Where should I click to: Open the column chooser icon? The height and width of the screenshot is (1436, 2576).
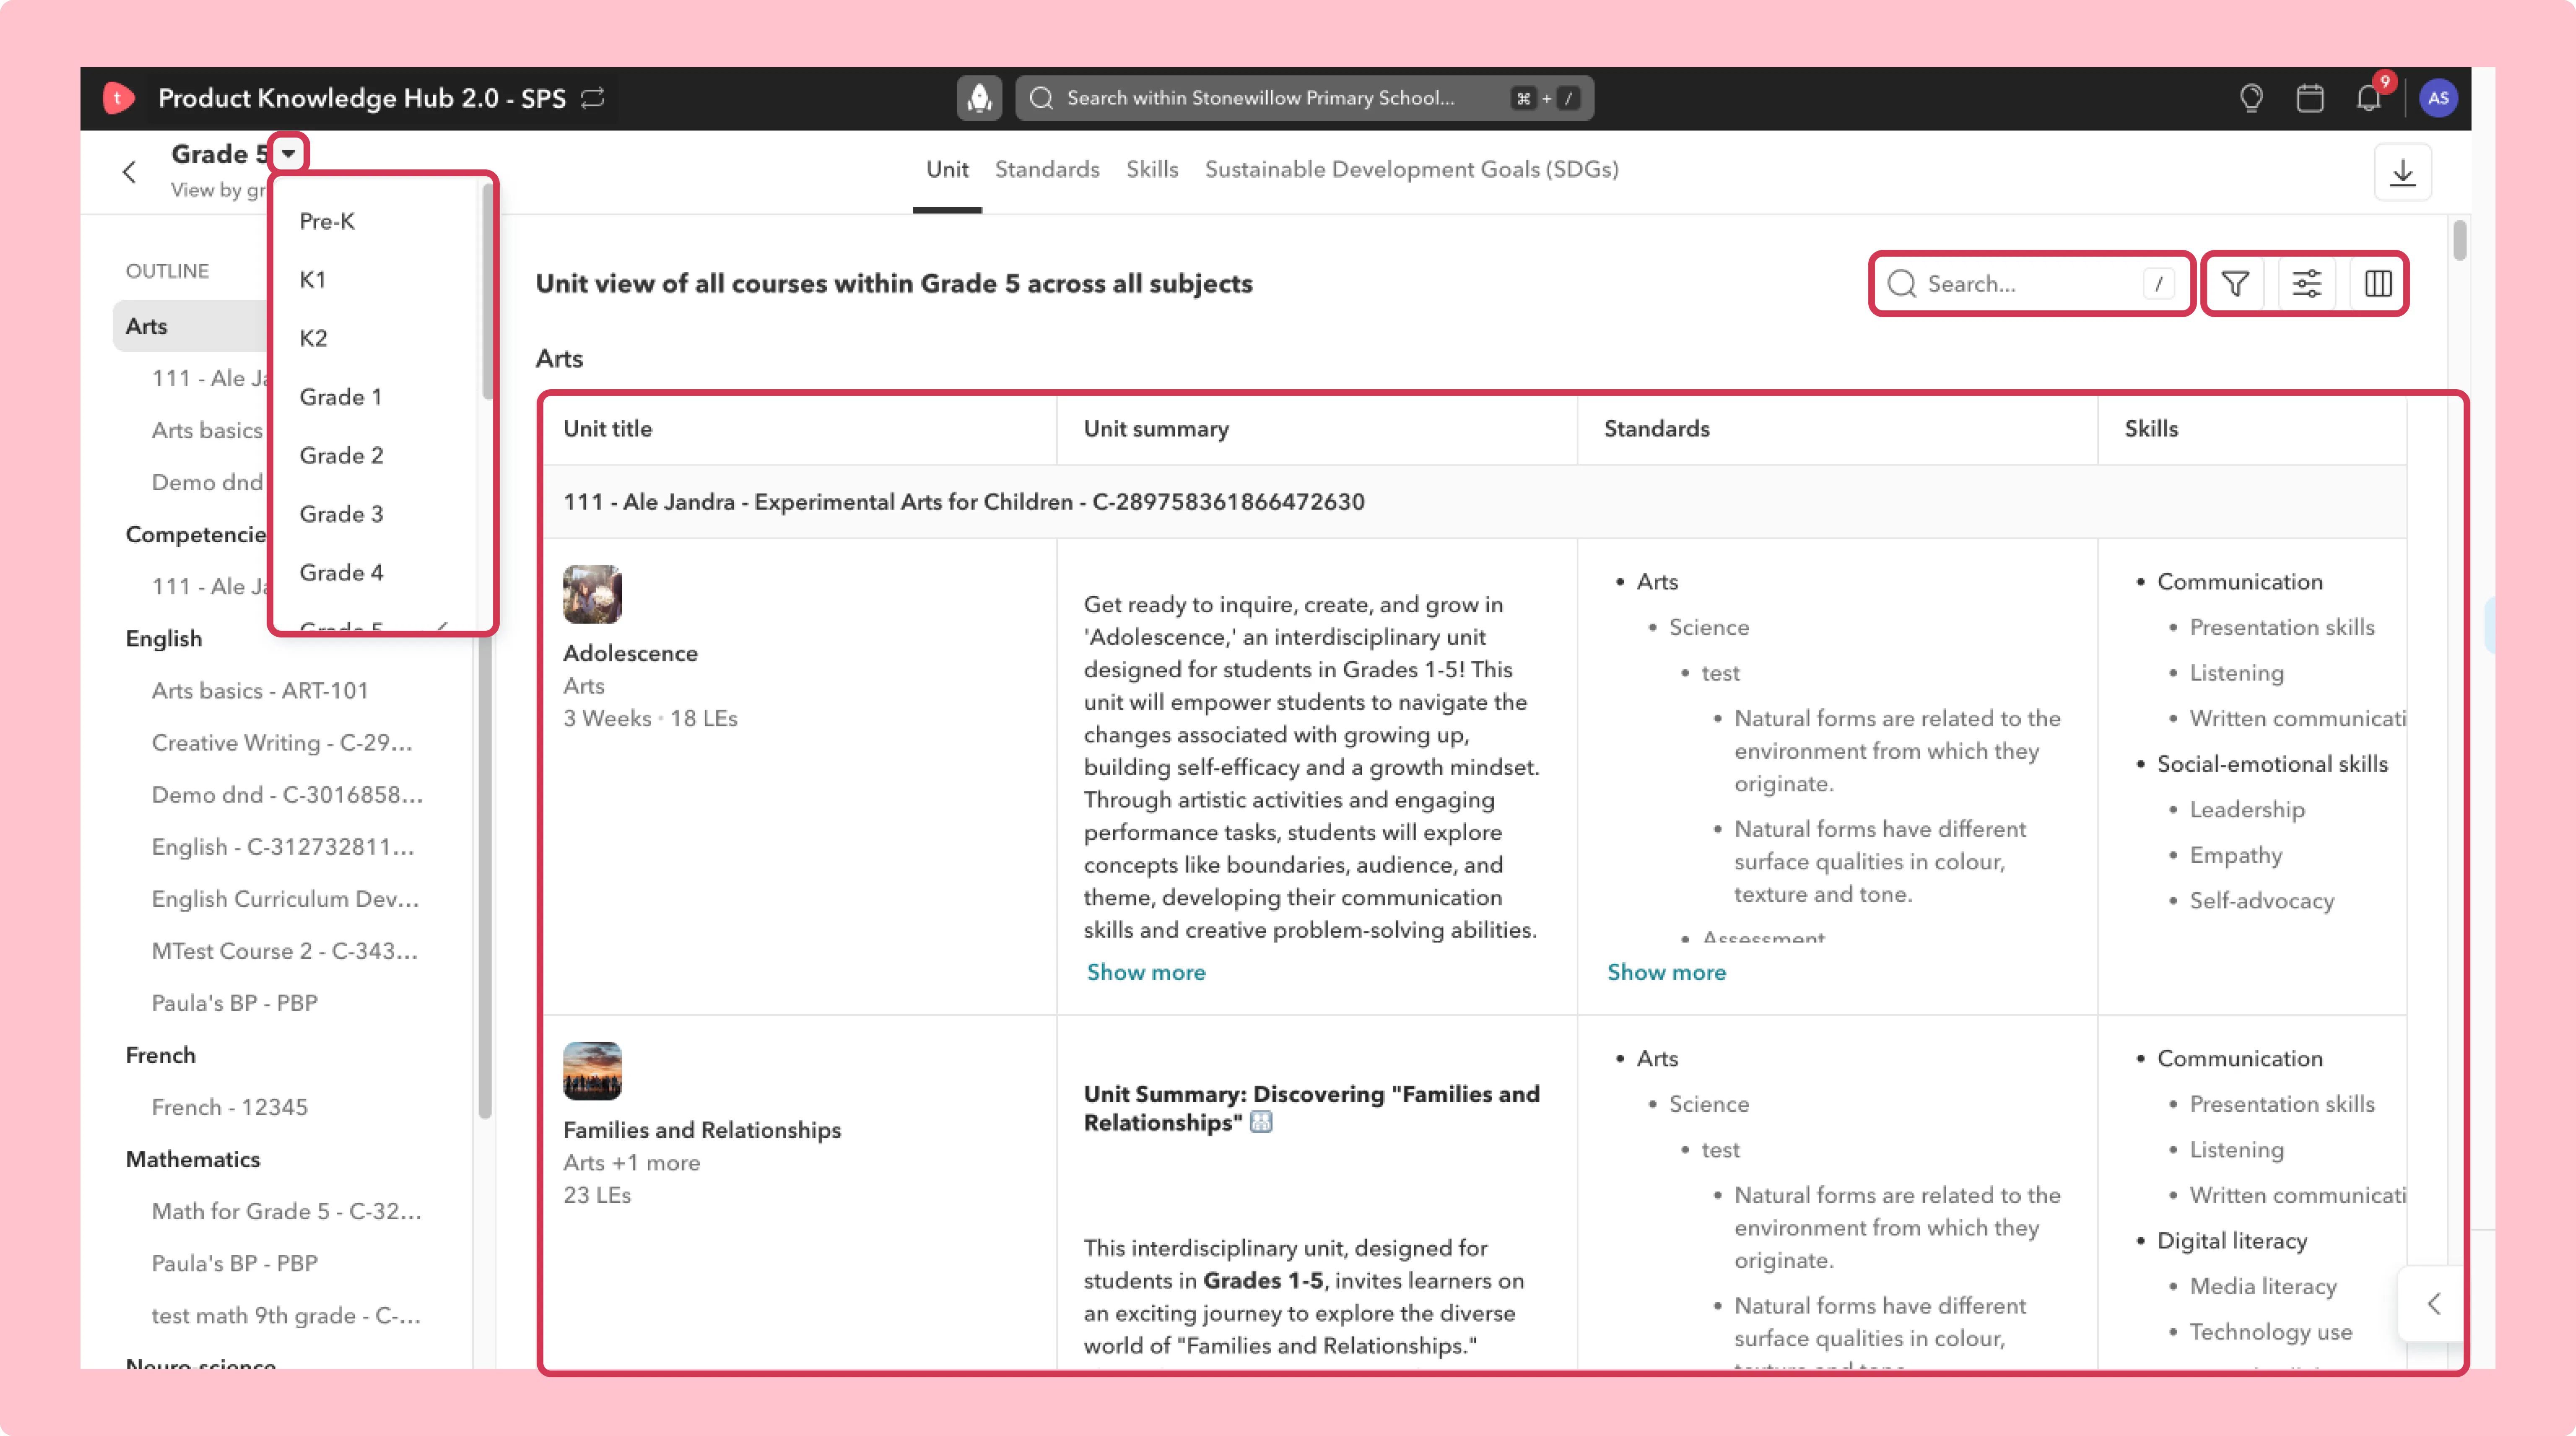pyautogui.click(x=2378, y=284)
